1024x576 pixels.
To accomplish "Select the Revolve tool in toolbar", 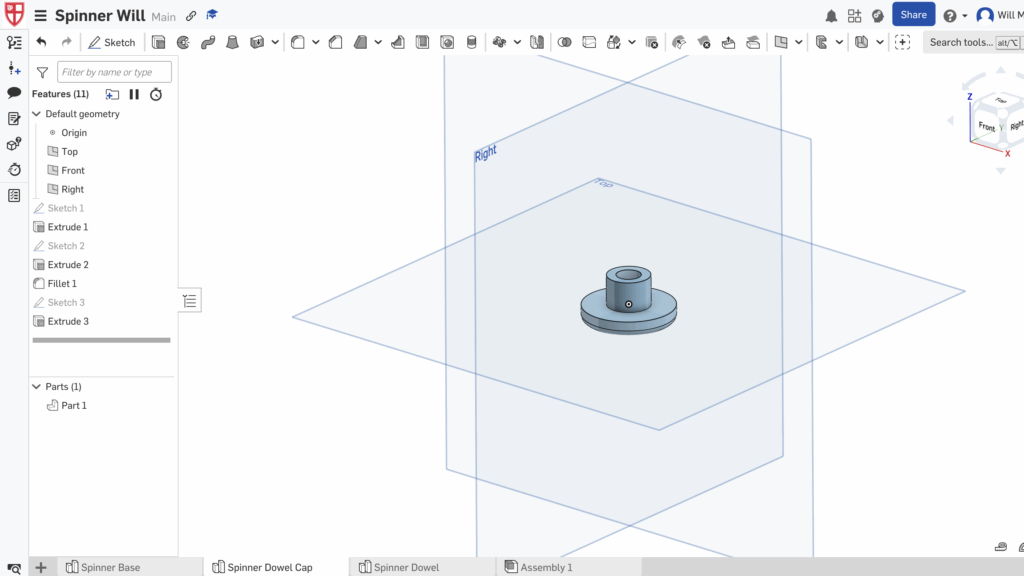I will [183, 42].
